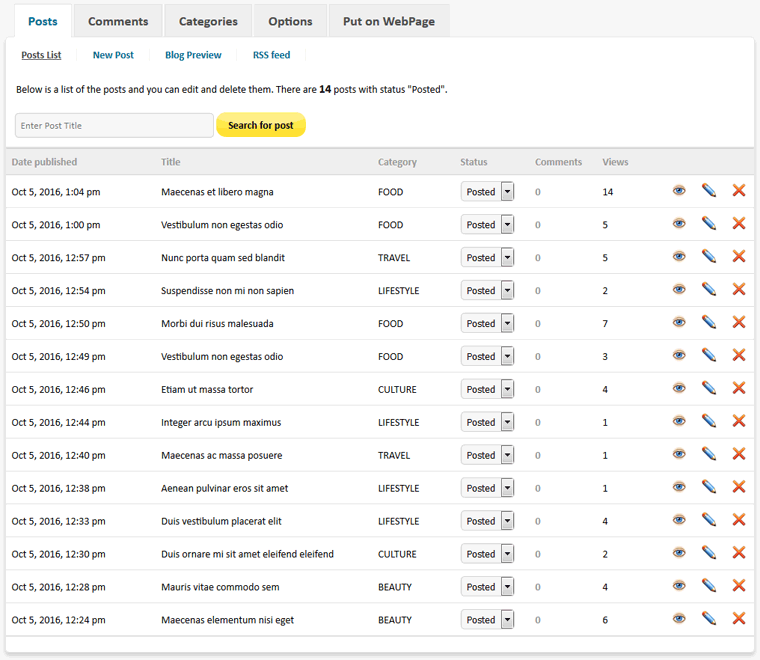Delete 'Duis vestibulum placerat elit' post
This screenshot has width=760, height=660.
pos(739,520)
